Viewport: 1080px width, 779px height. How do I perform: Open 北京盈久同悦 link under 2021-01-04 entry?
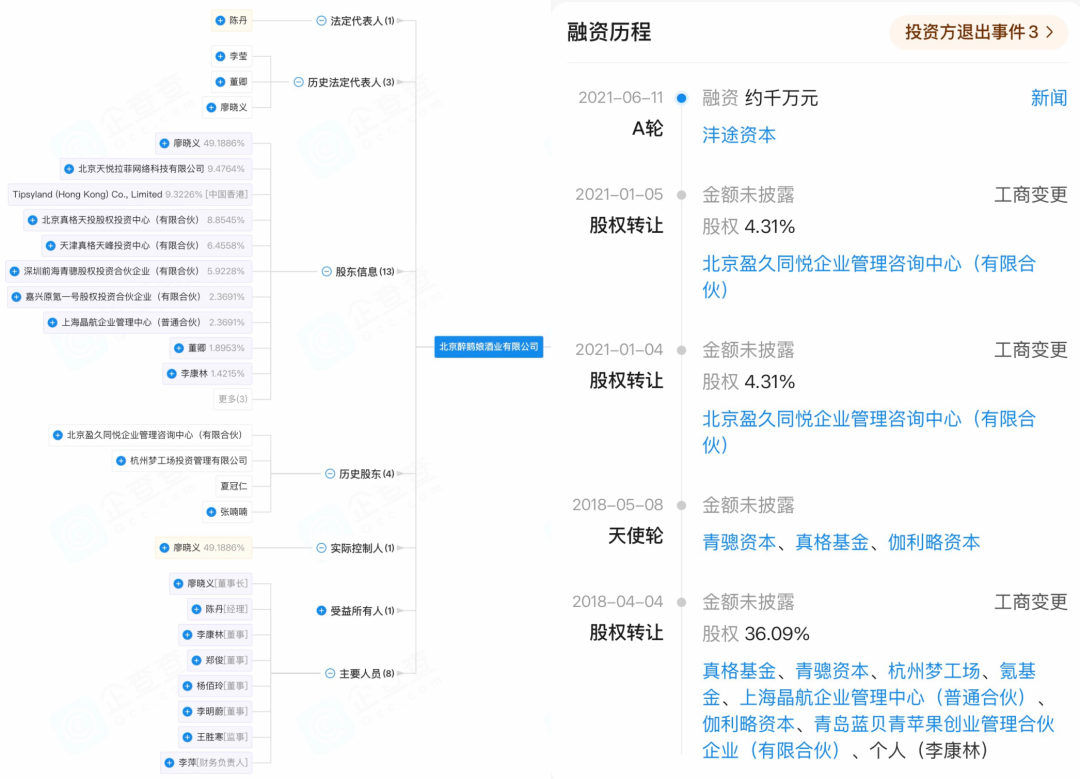click(869, 432)
